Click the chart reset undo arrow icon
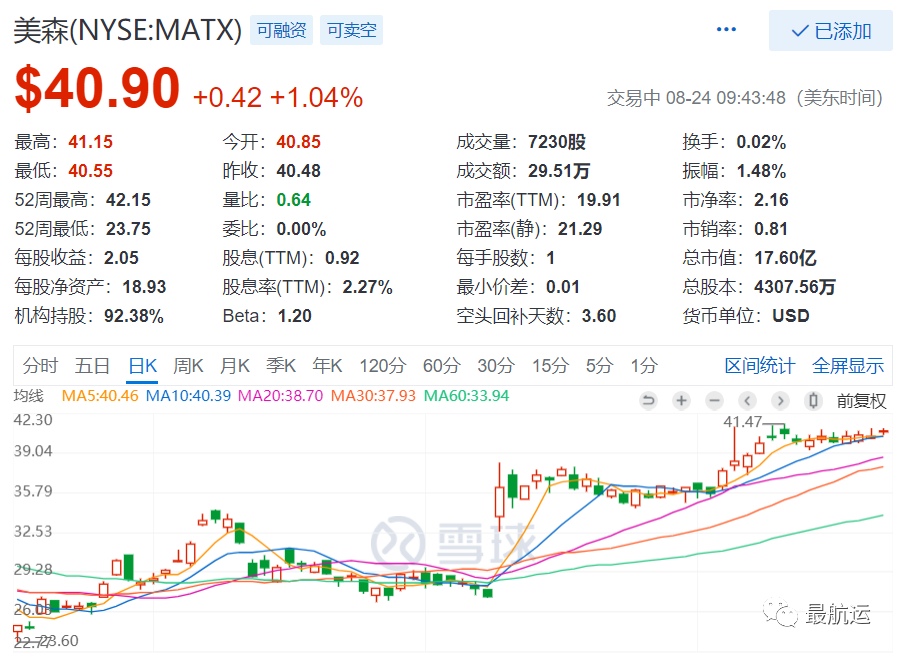Viewport: 899px width, 653px height. click(648, 400)
